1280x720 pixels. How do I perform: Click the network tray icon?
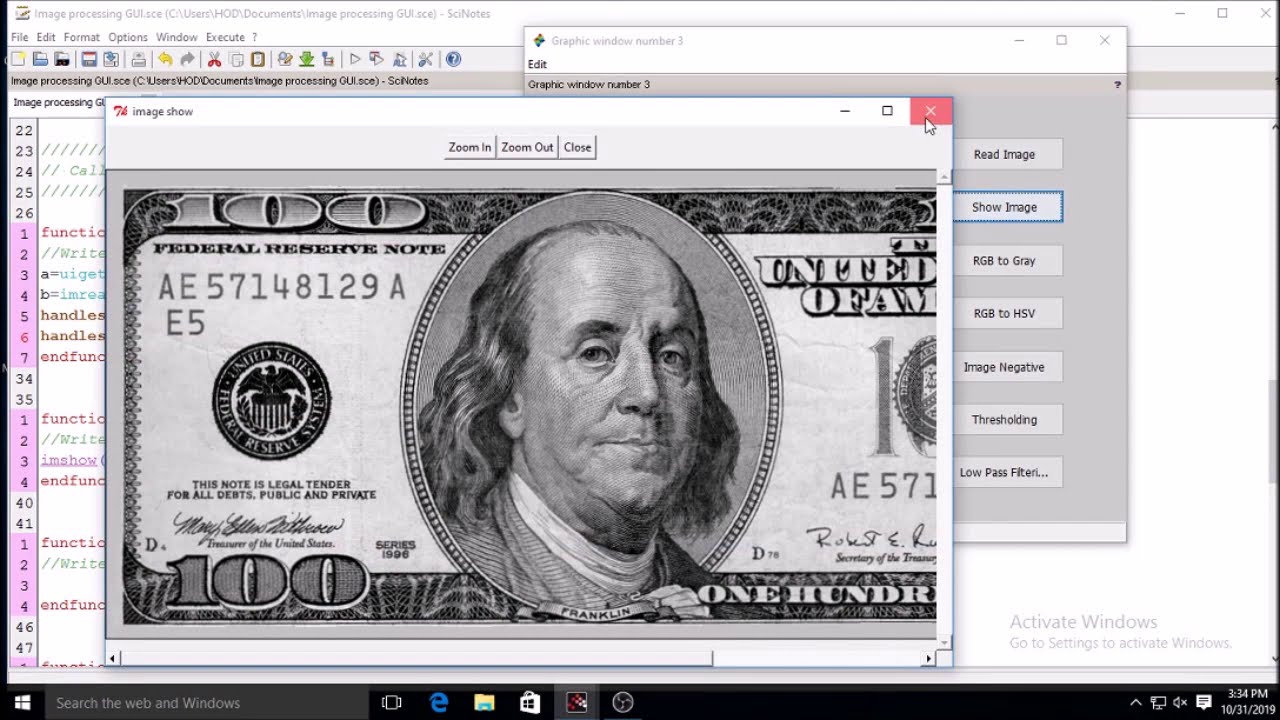coord(1158,703)
